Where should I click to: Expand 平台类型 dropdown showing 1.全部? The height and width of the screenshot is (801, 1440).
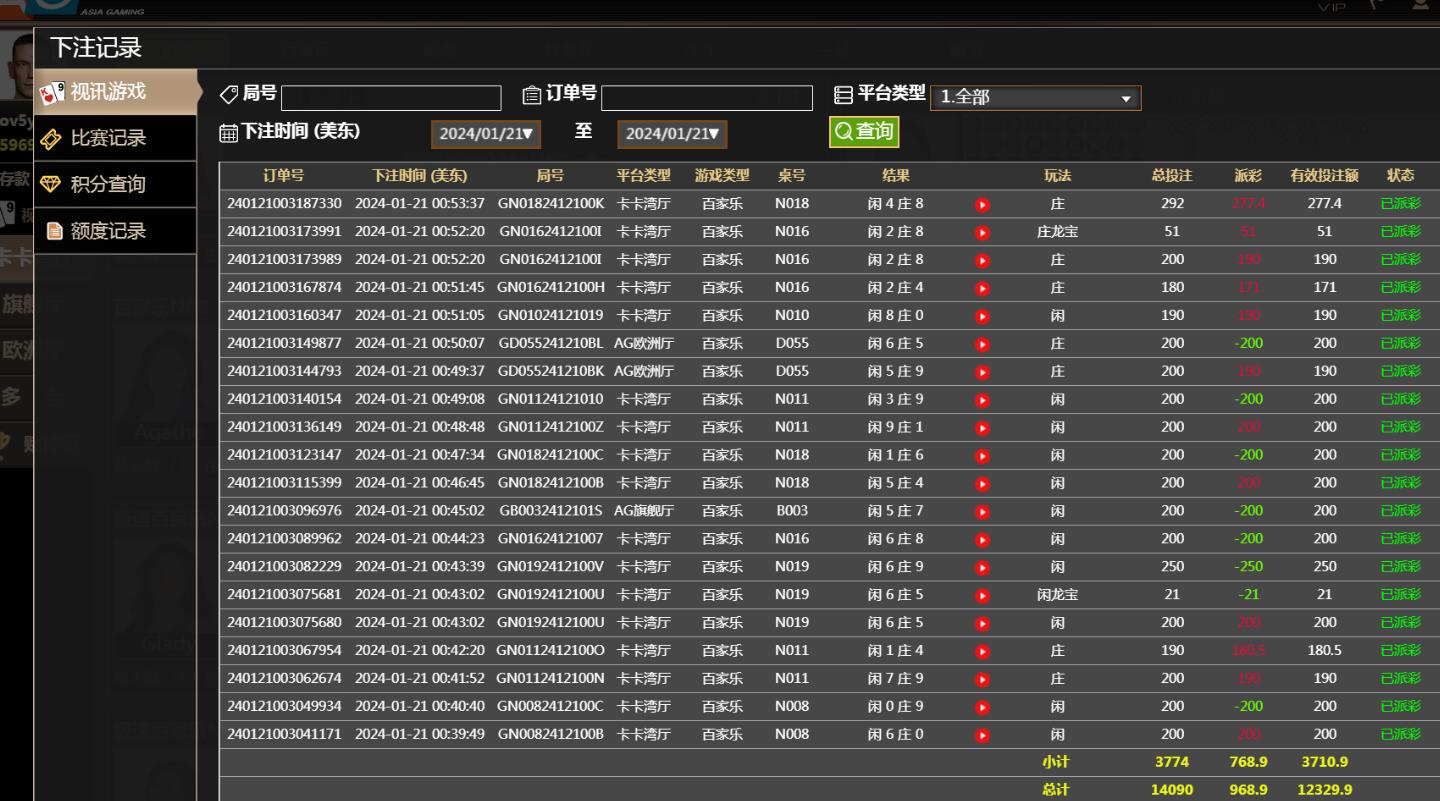1035,97
